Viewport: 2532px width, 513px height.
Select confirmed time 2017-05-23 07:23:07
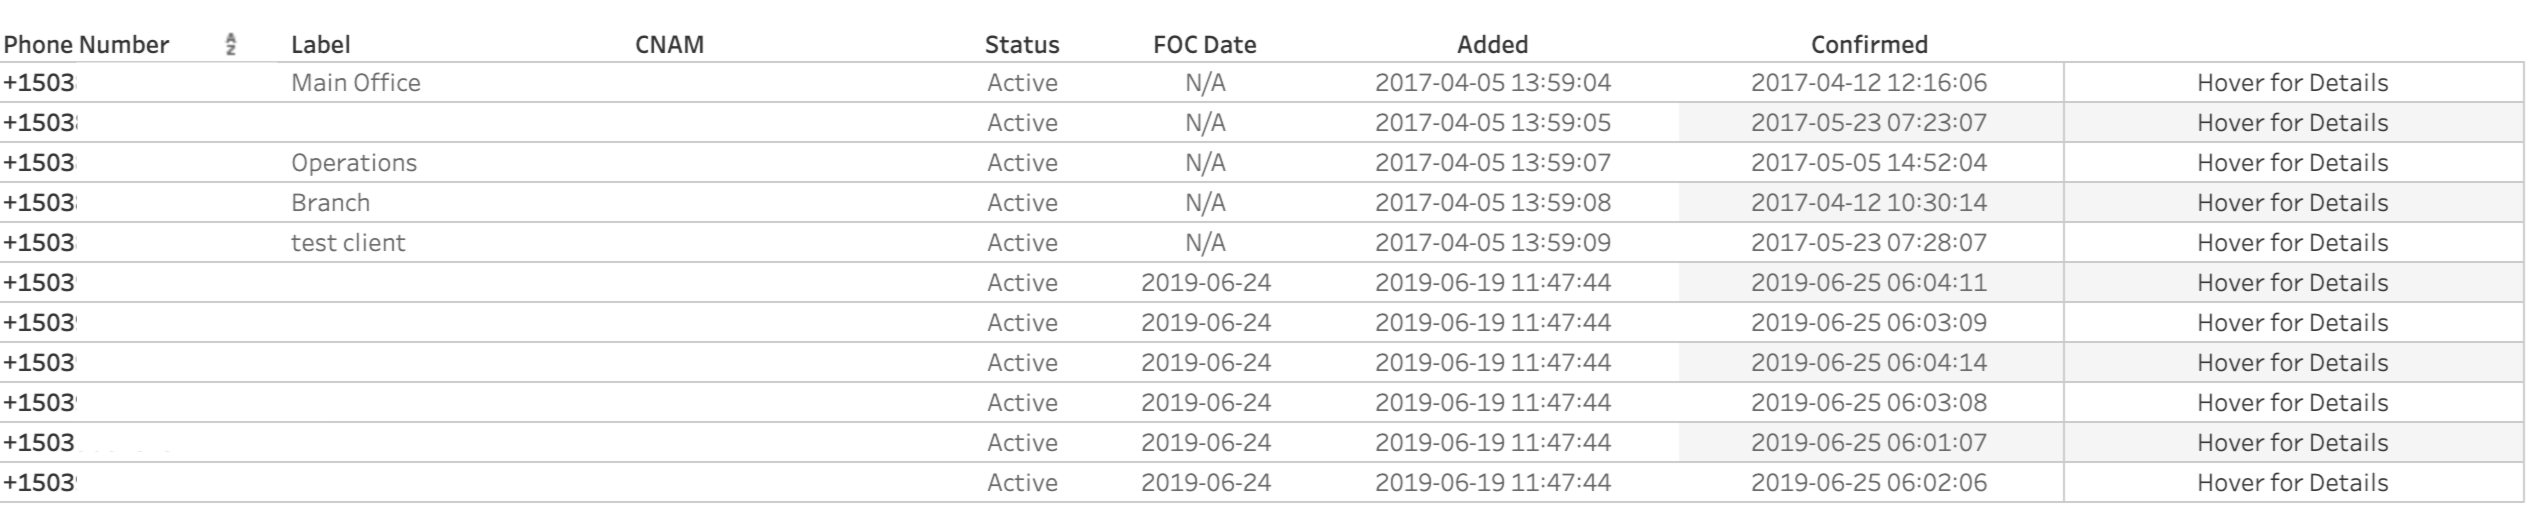point(1868,123)
